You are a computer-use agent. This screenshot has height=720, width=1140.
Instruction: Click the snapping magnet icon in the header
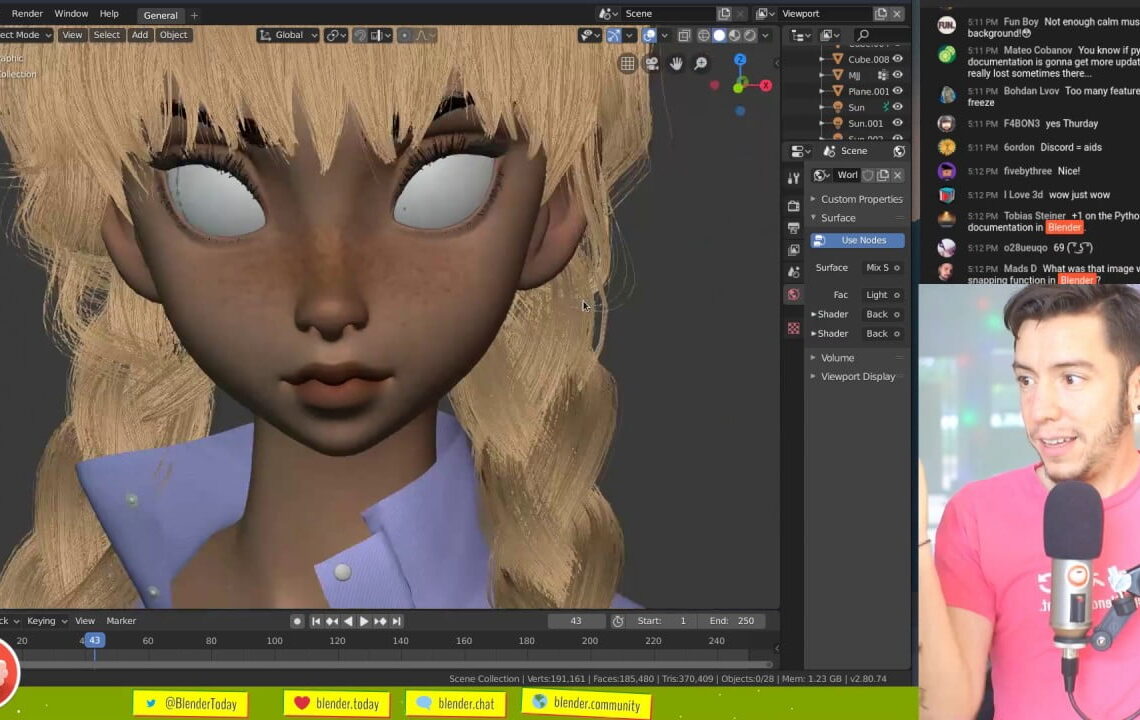pos(359,35)
